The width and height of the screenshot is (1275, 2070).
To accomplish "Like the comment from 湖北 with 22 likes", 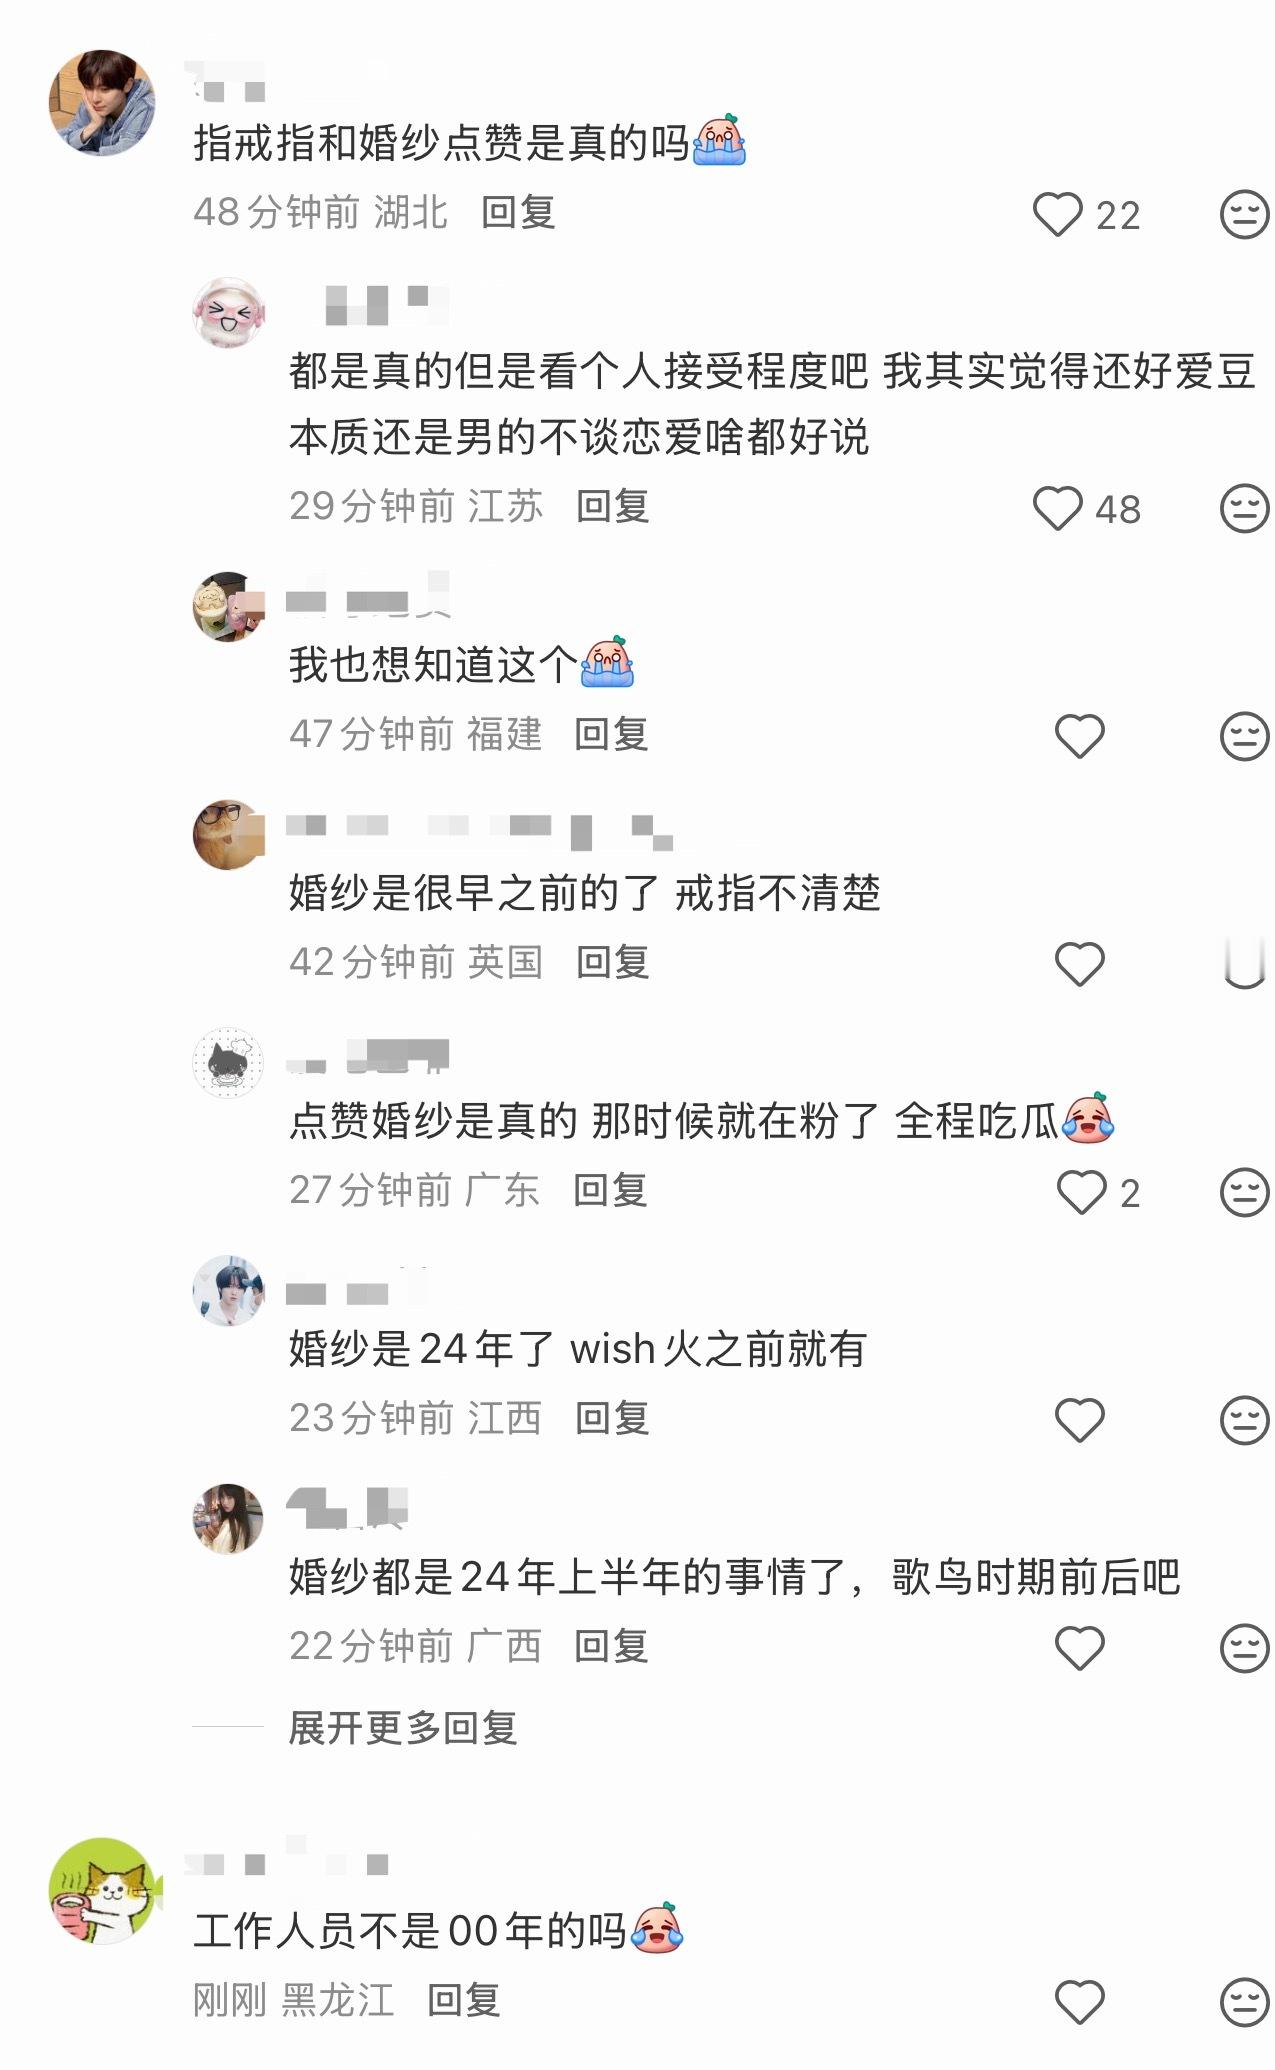I will click(x=1058, y=214).
